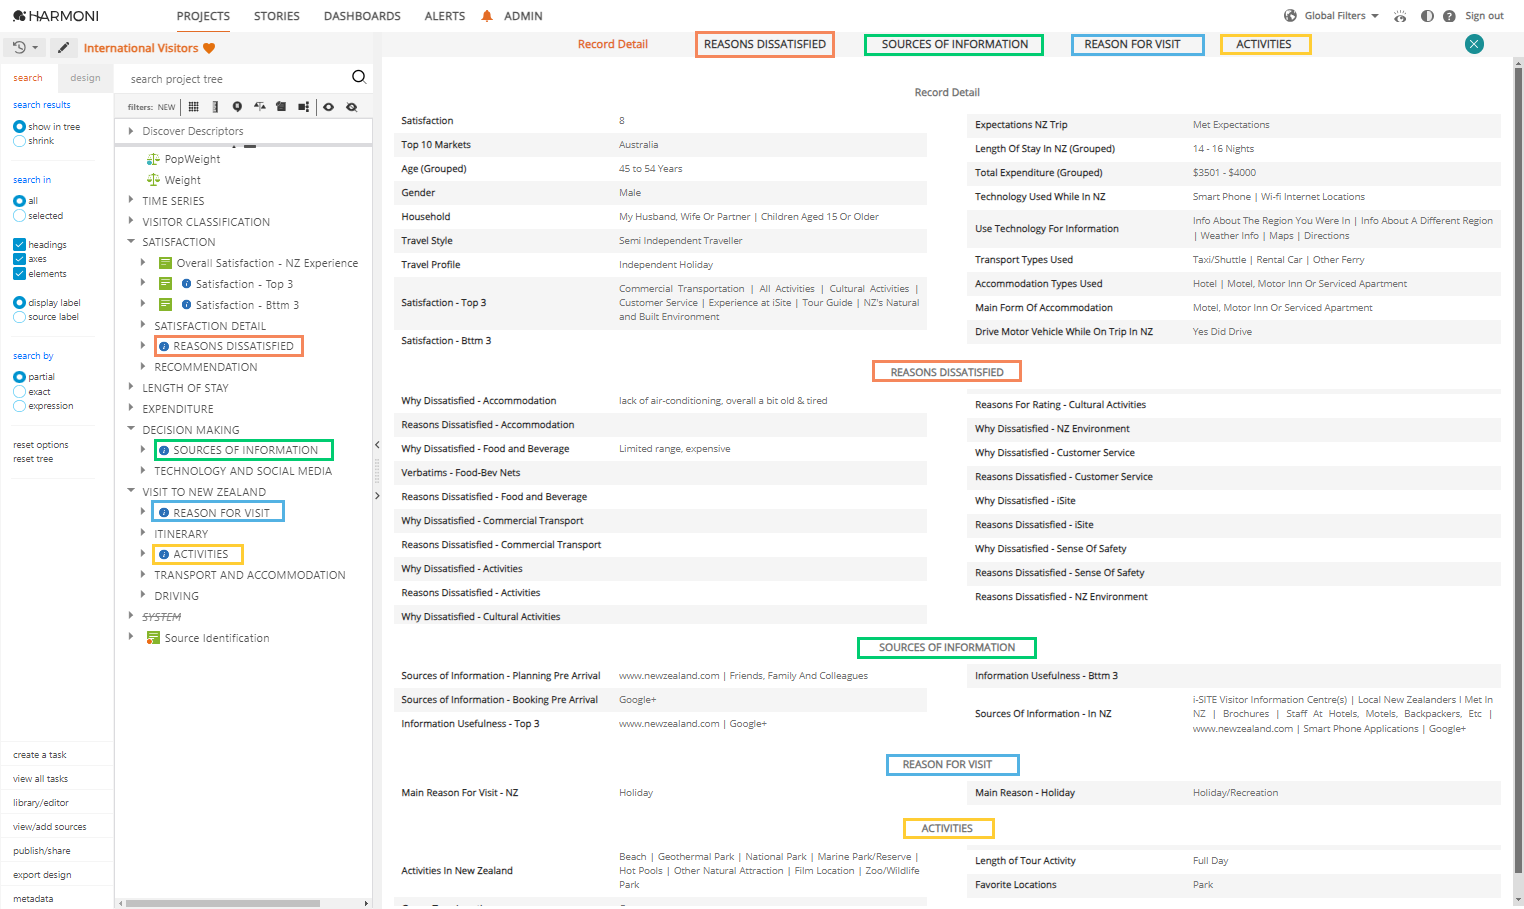
Task: Open the alerts bell icon
Action: point(485,15)
